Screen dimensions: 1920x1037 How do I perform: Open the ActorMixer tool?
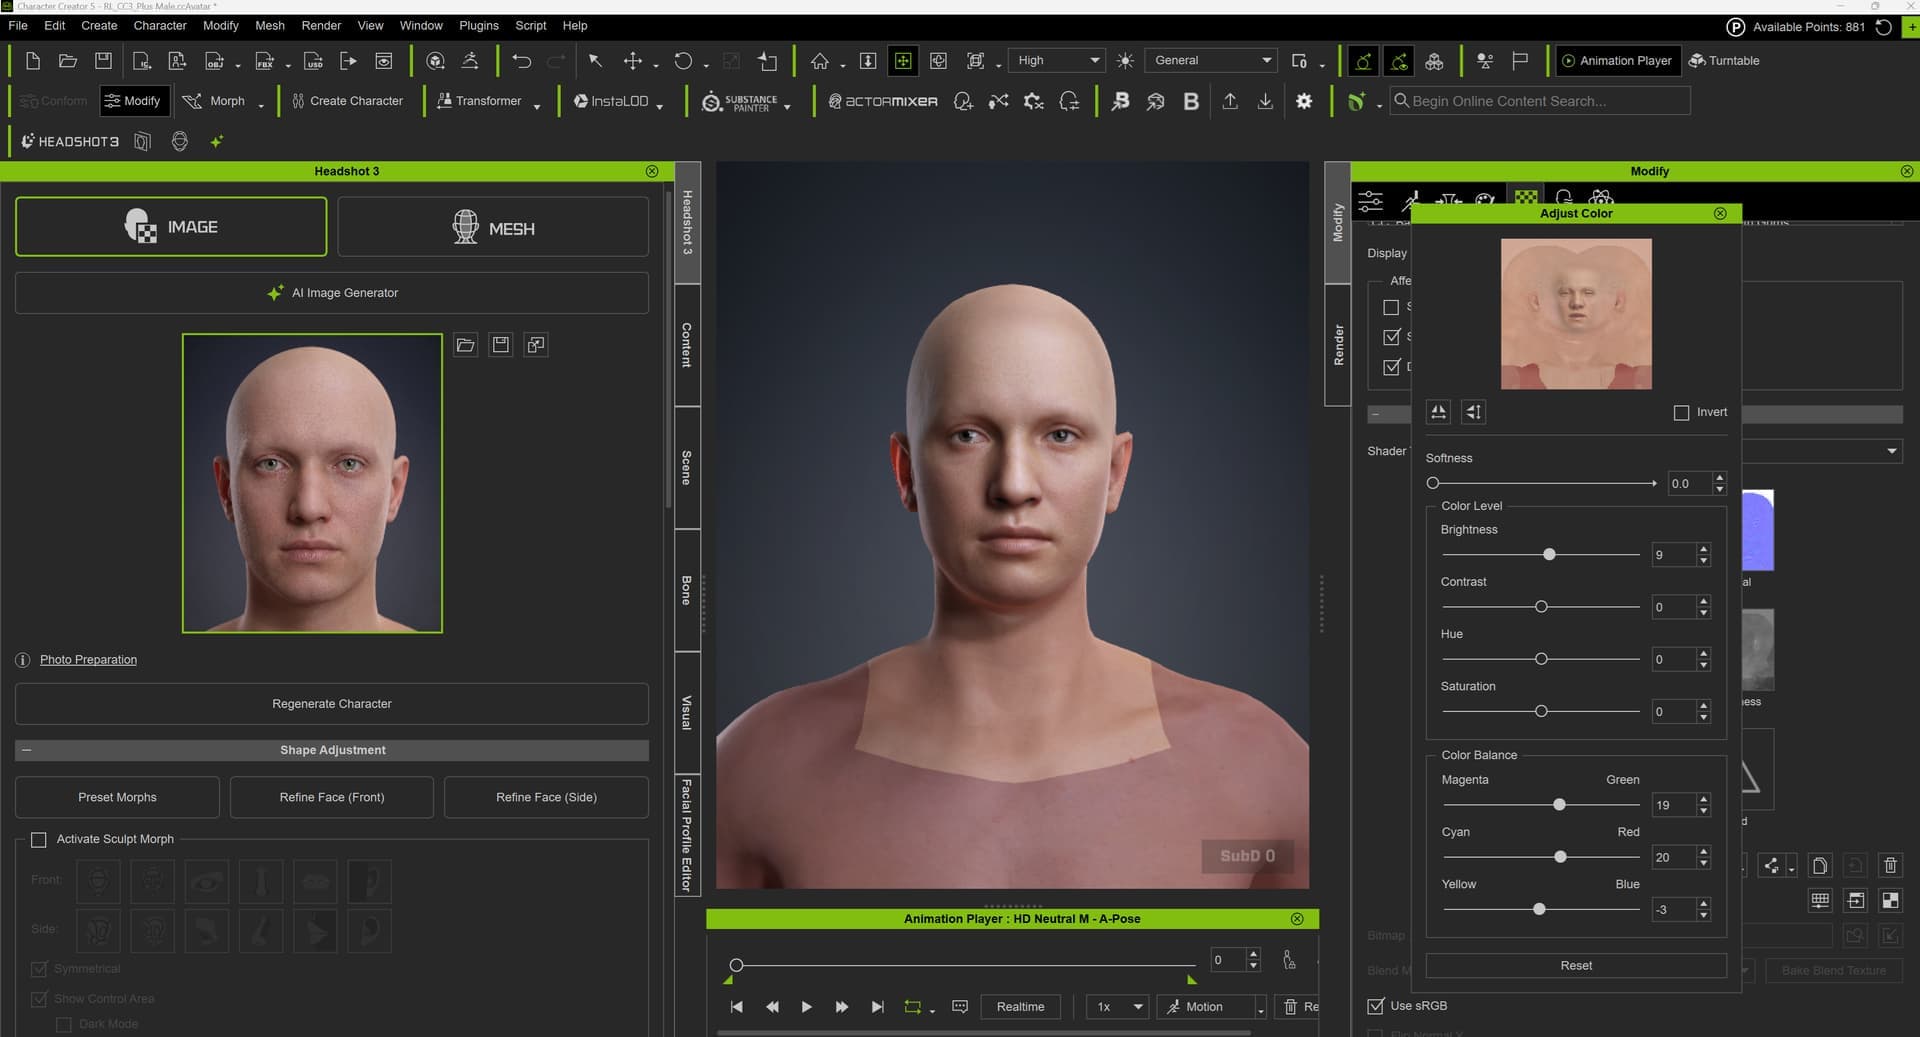pyautogui.click(x=883, y=102)
